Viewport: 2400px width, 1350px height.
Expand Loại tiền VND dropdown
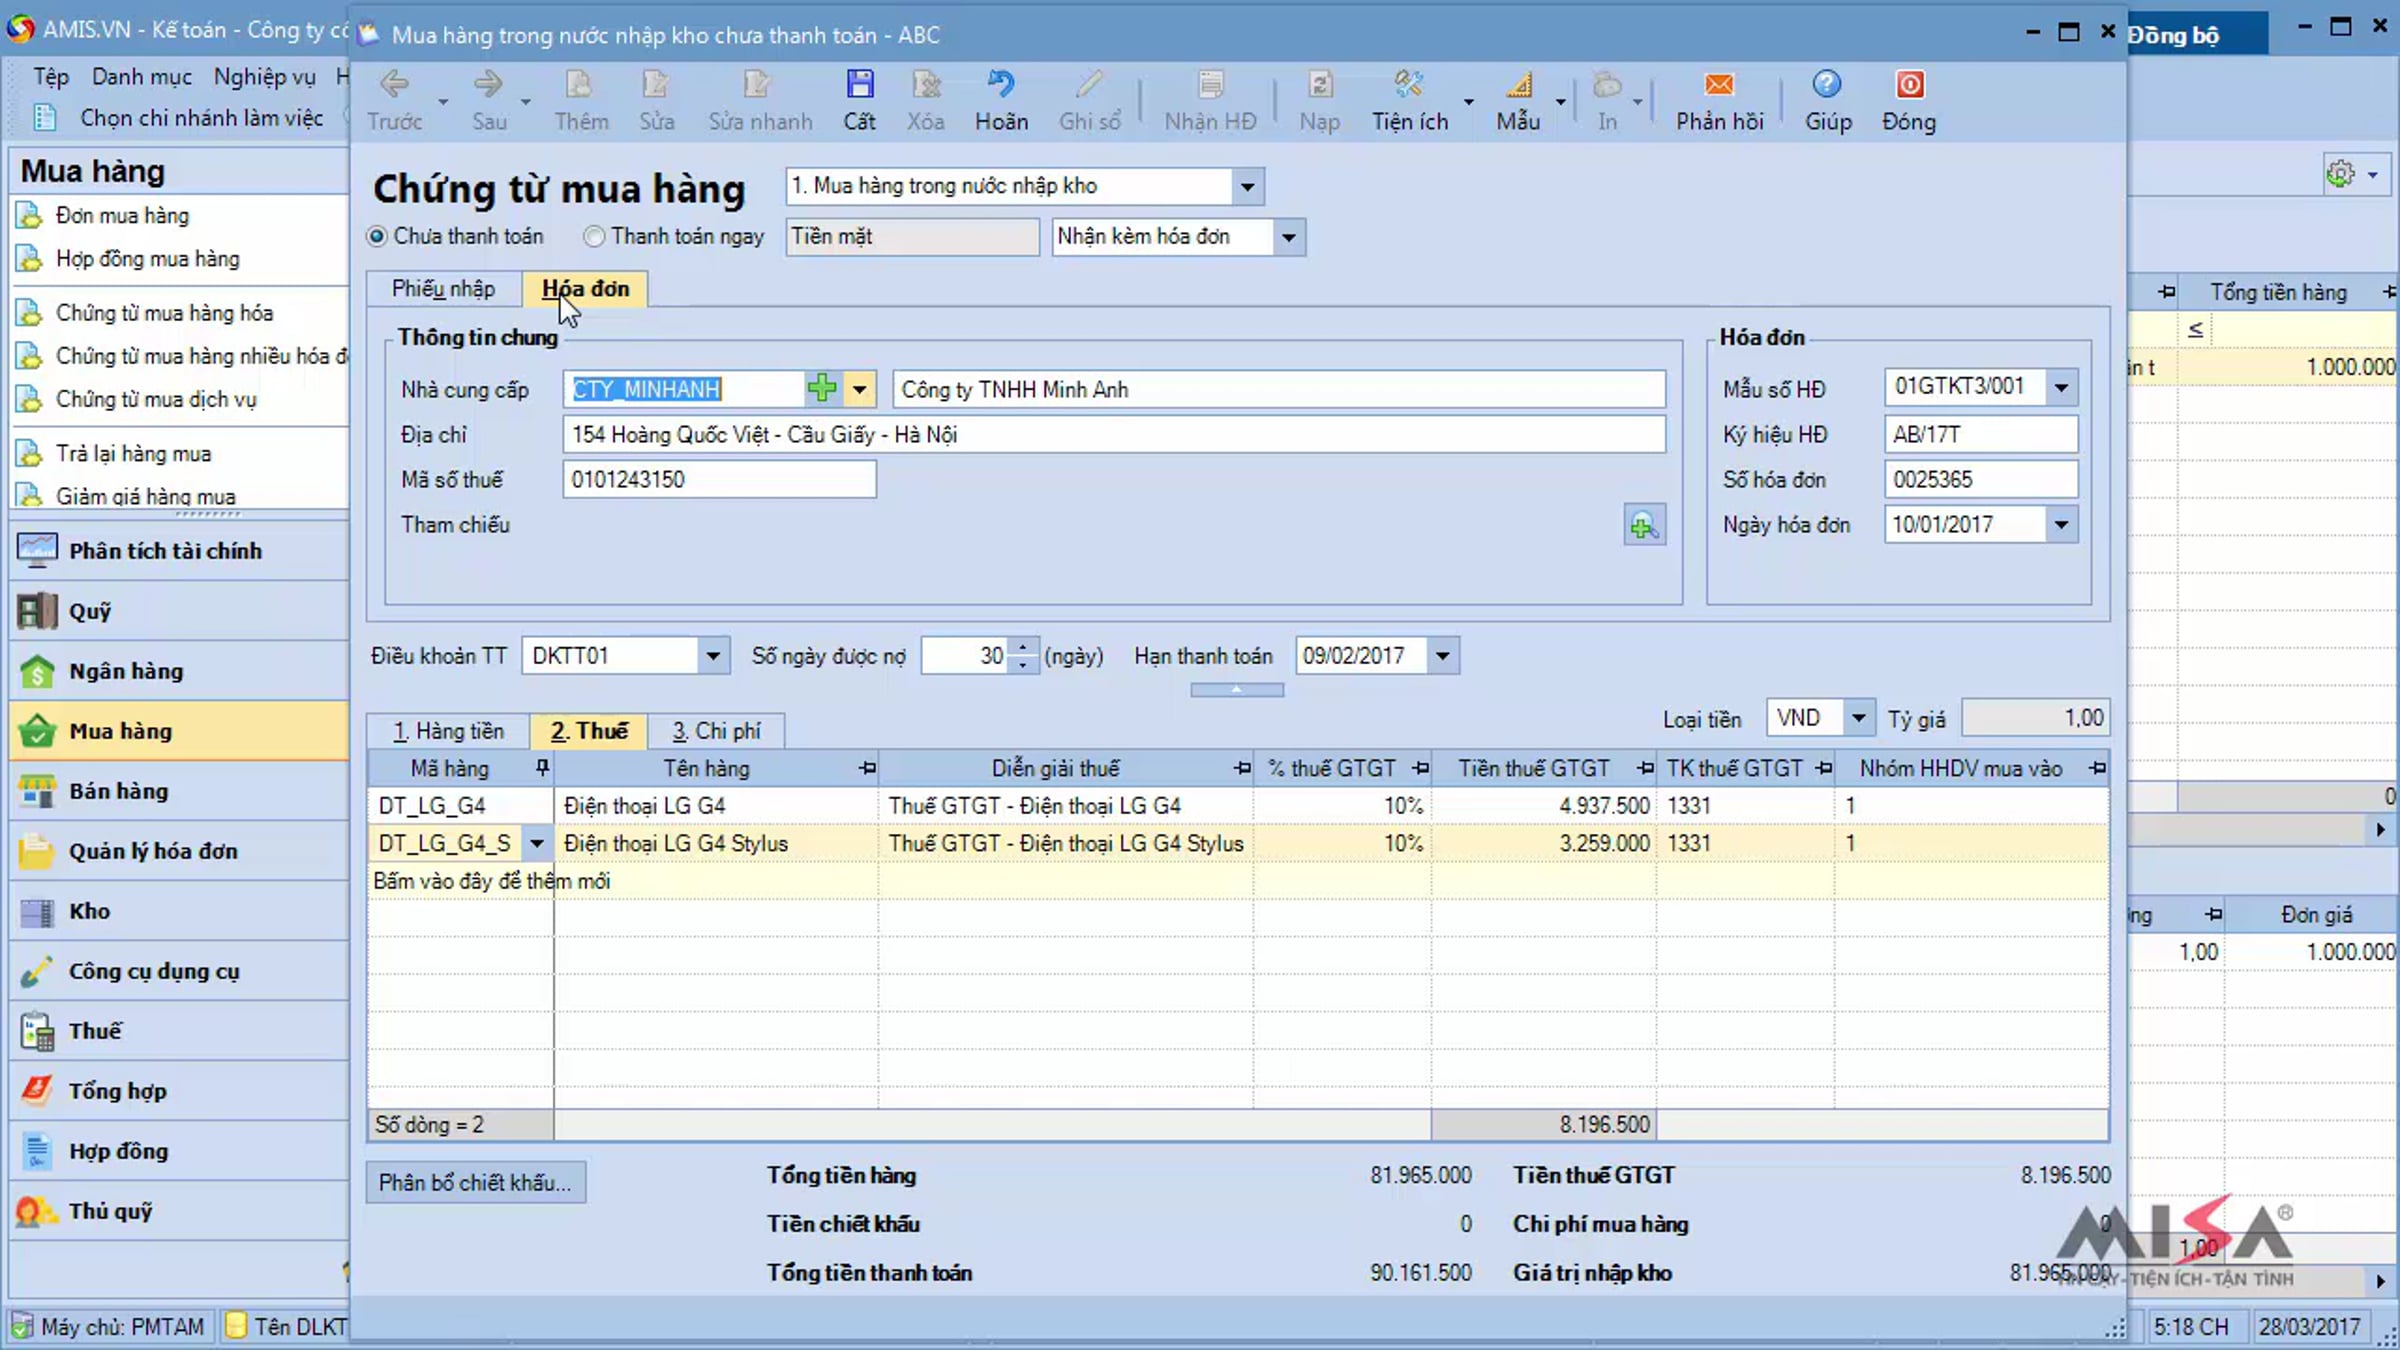1858,718
